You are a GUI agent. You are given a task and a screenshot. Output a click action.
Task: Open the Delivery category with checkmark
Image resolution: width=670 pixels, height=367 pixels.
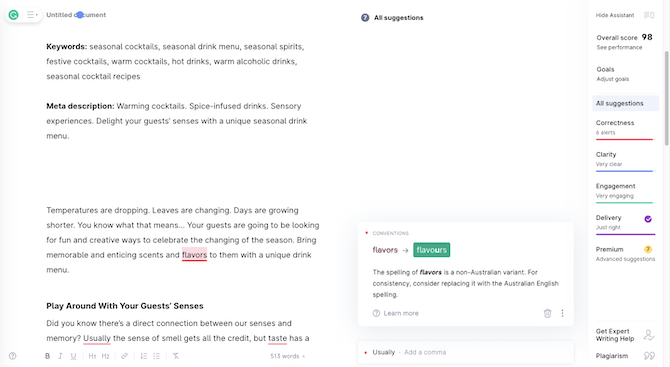(625, 223)
